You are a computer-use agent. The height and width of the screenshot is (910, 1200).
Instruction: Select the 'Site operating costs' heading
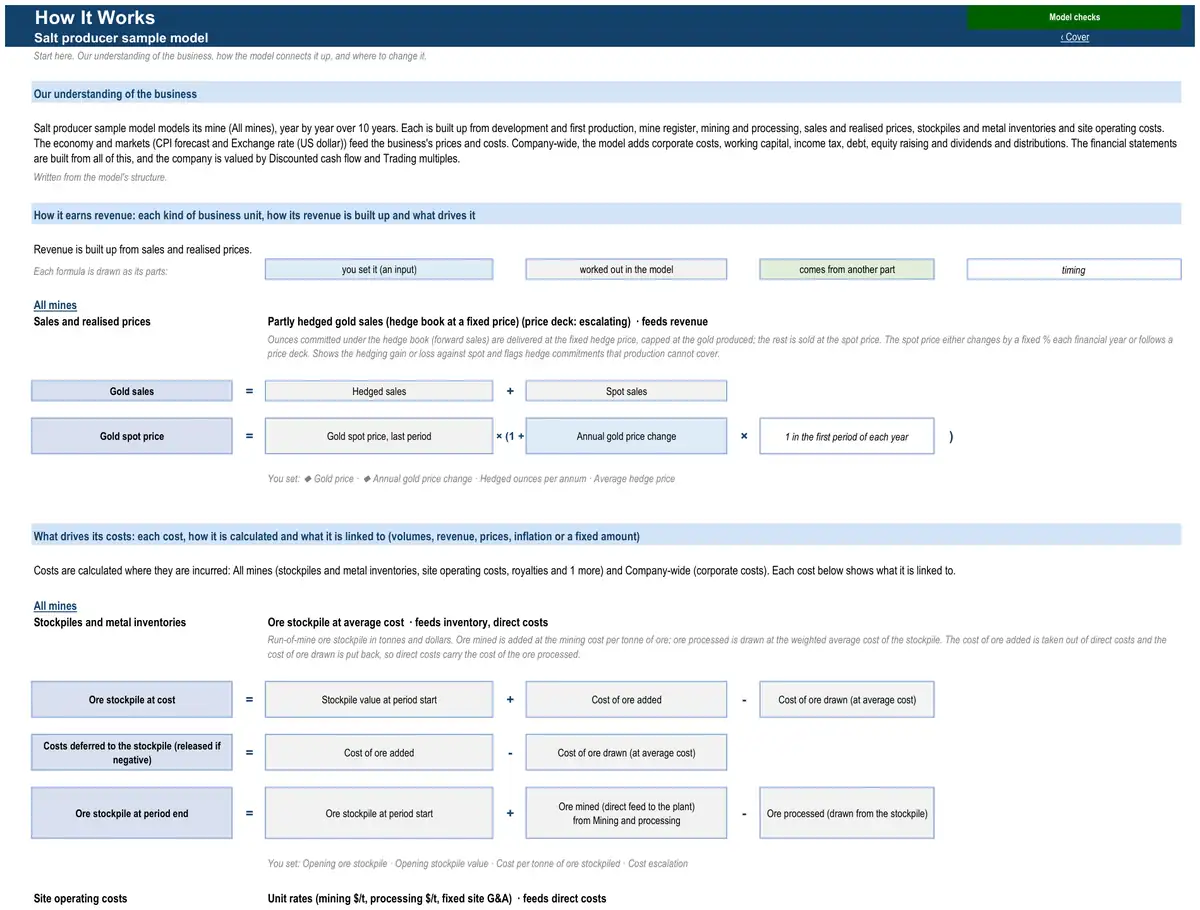pos(80,898)
